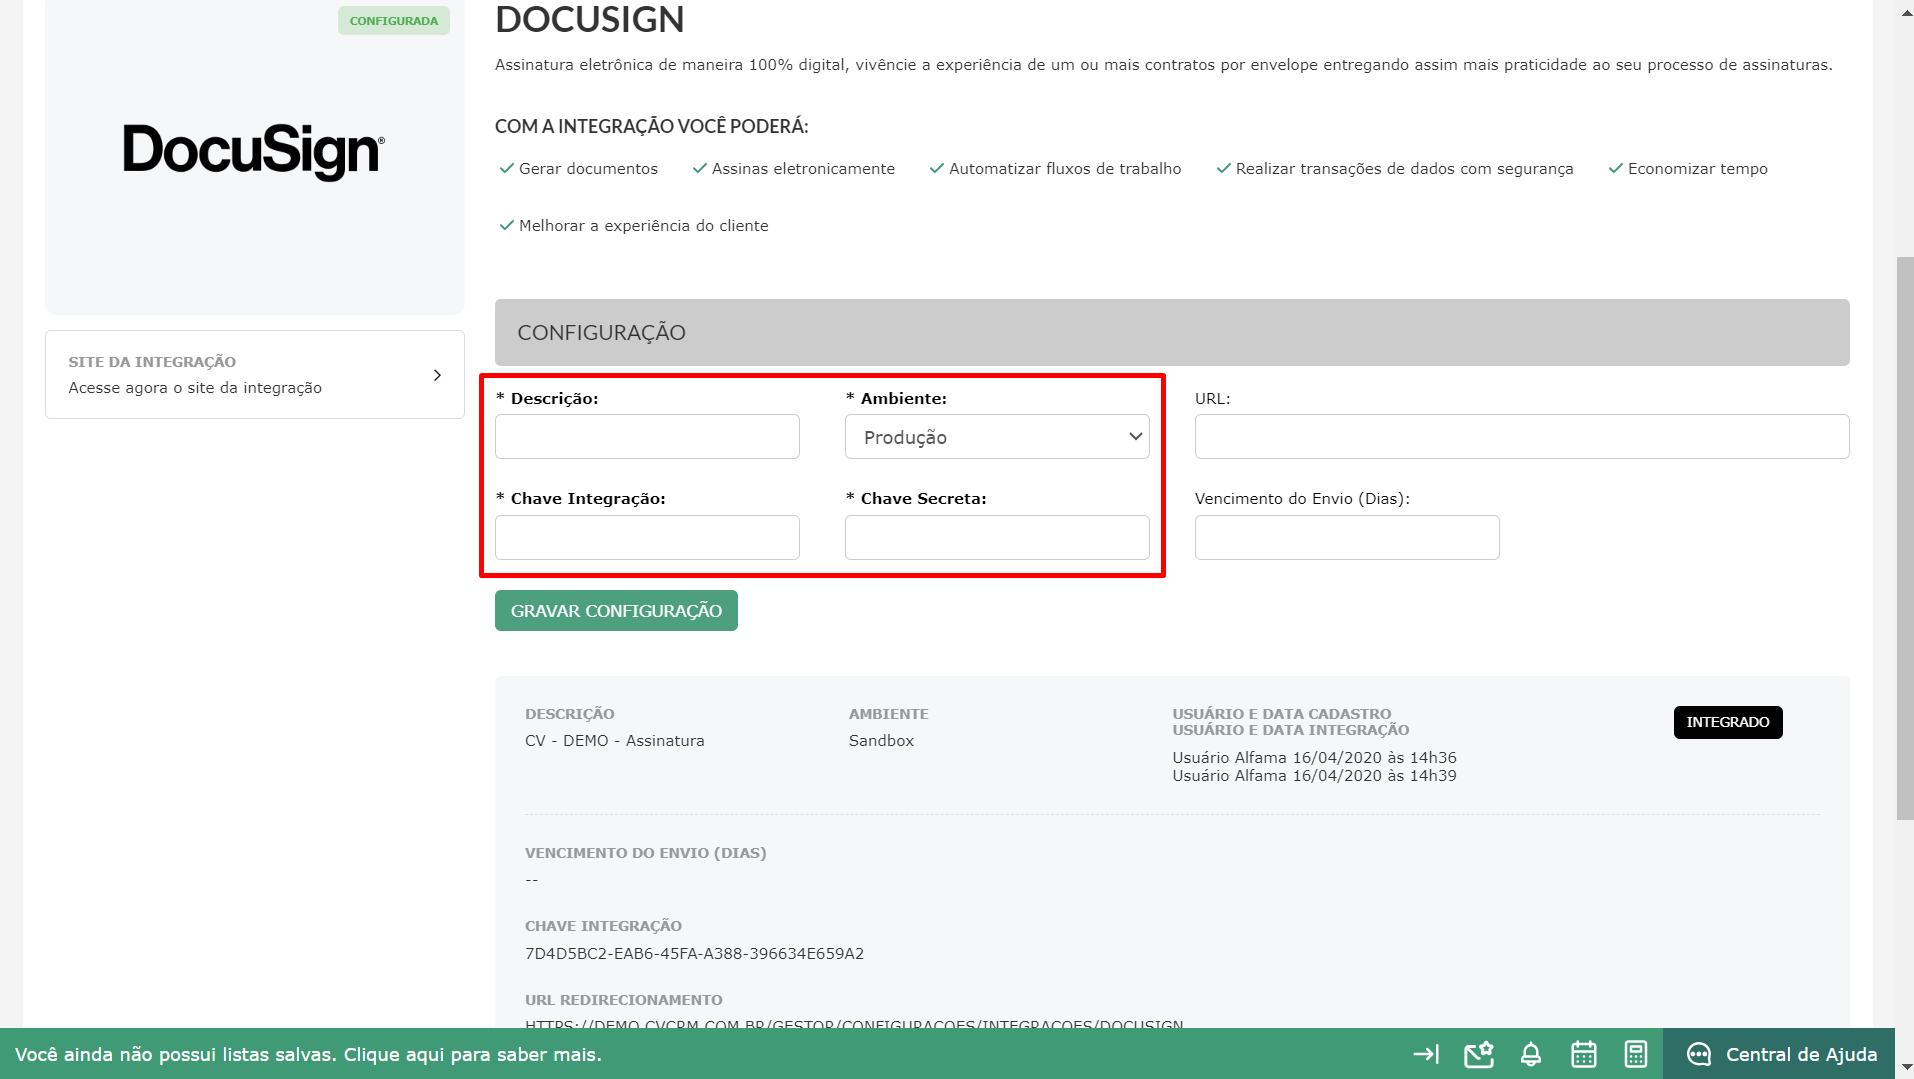
Task: Click the DocuSign logo image
Action: pos(254,151)
